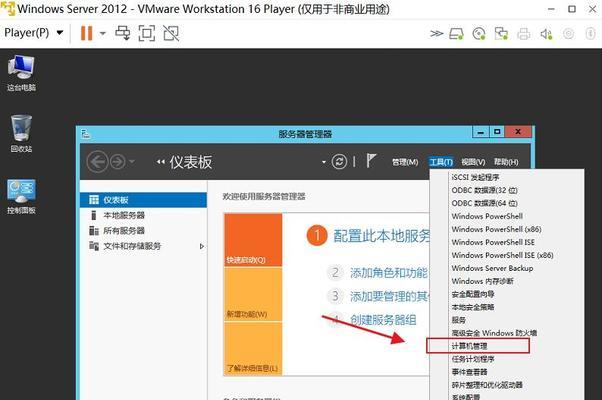Click the sound card device icon
The image size is (602, 400).
[546, 34]
